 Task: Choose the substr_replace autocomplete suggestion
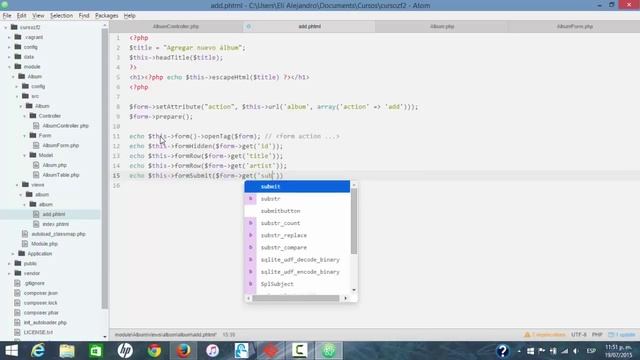(x=297, y=236)
